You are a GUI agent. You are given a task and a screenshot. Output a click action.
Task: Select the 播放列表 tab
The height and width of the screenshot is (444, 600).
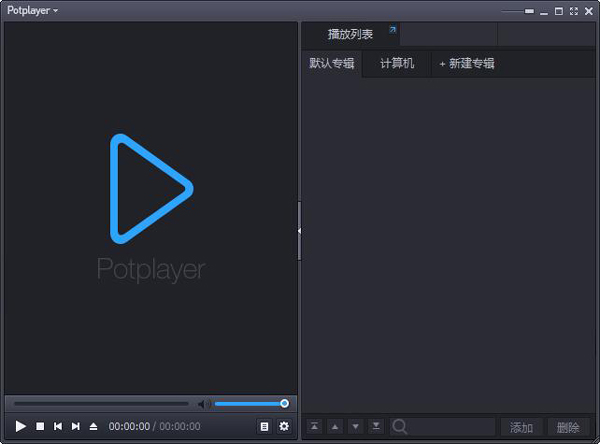pos(350,34)
